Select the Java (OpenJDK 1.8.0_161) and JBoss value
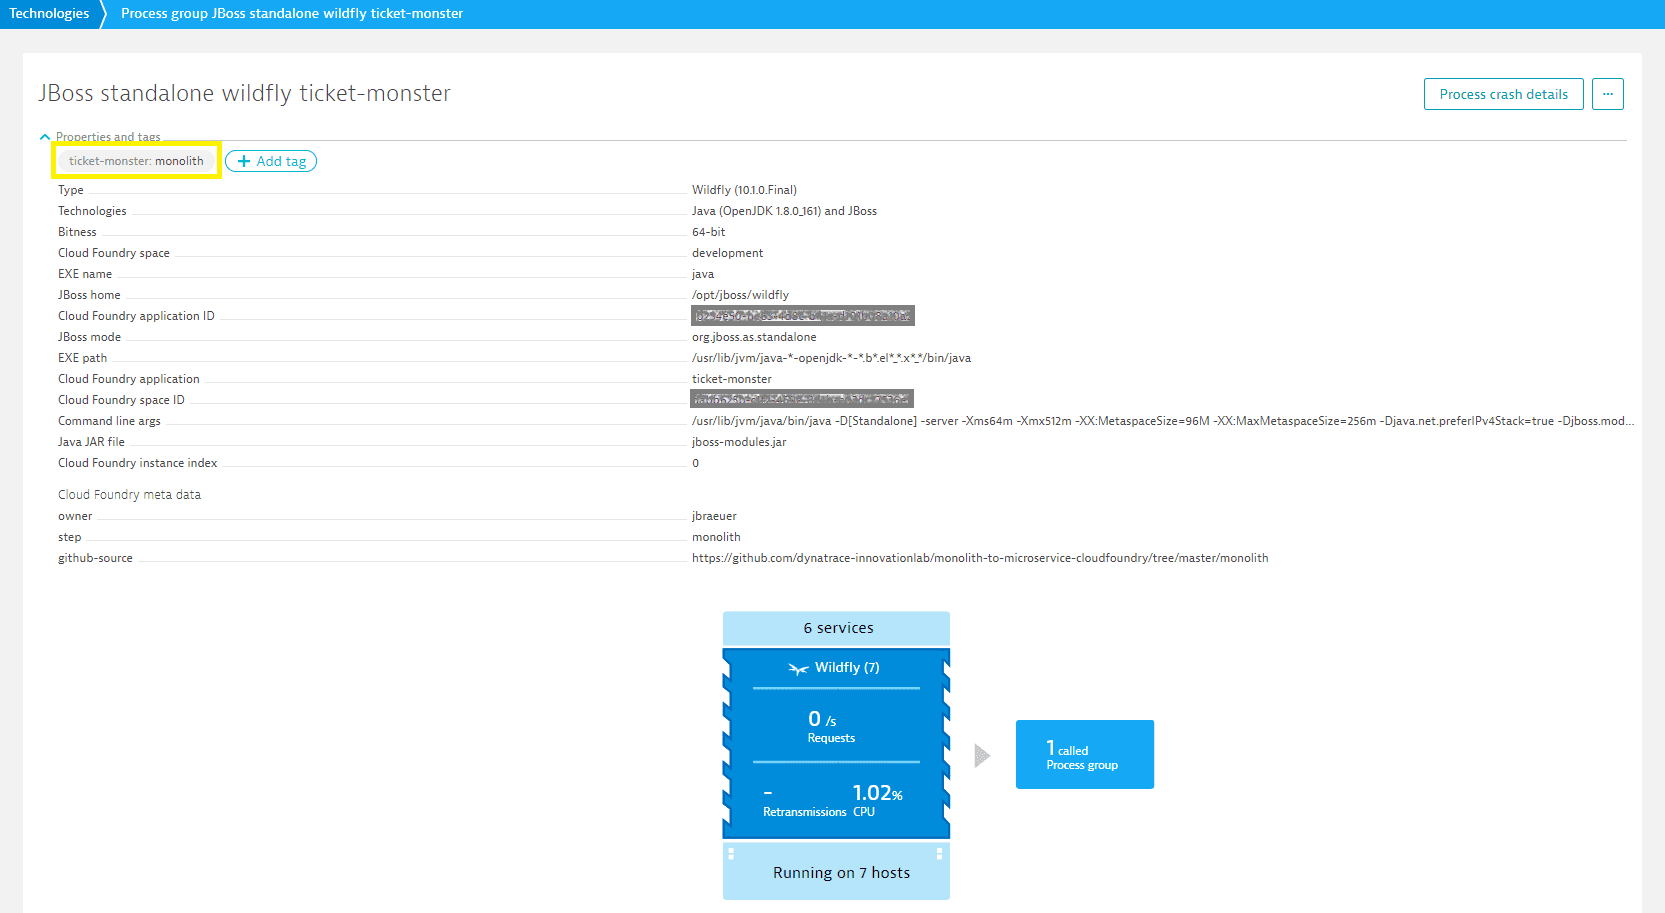1665x913 pixels. coord(784,211)
